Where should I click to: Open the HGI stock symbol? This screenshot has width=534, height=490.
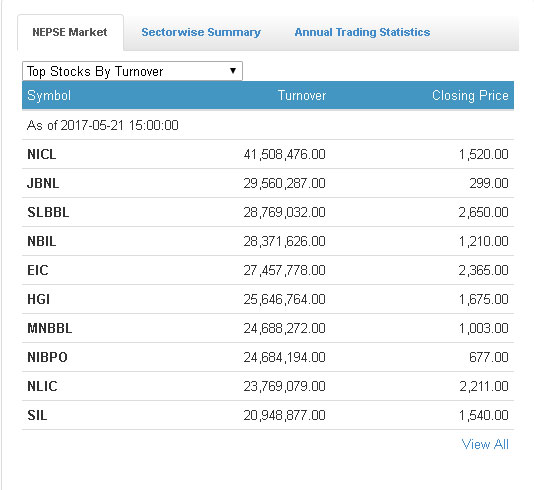click(x=38, y=299)
